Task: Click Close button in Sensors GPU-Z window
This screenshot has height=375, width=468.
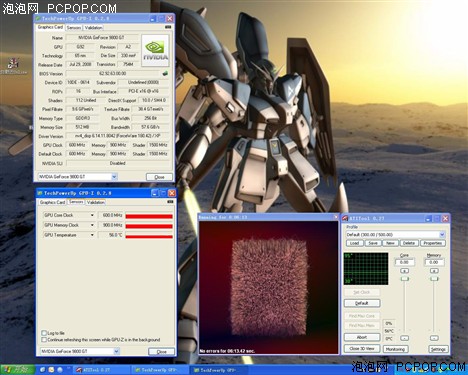Action: tap(161, 352)
